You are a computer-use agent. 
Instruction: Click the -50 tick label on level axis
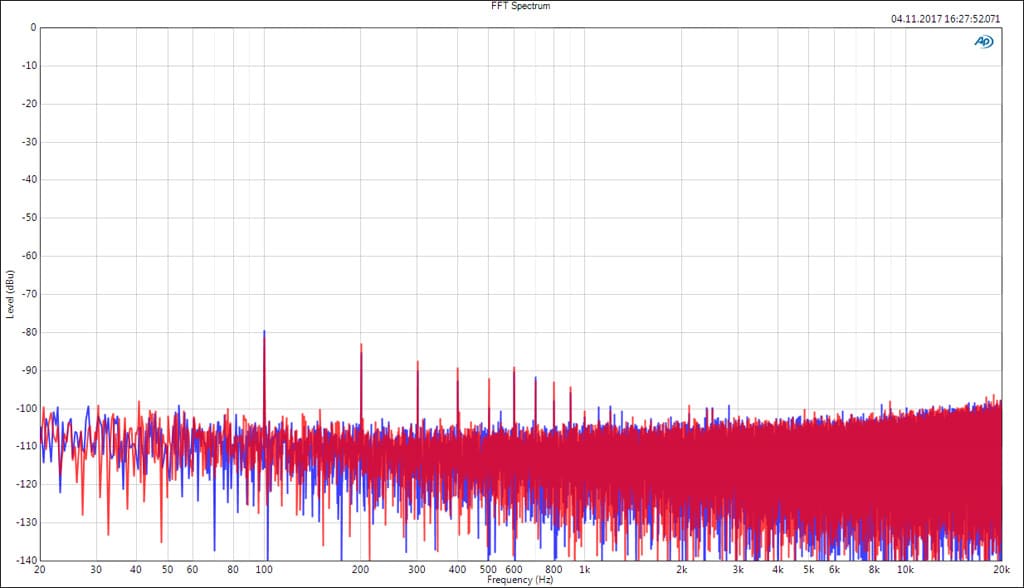pyautogui.click(x=28, y=218)
